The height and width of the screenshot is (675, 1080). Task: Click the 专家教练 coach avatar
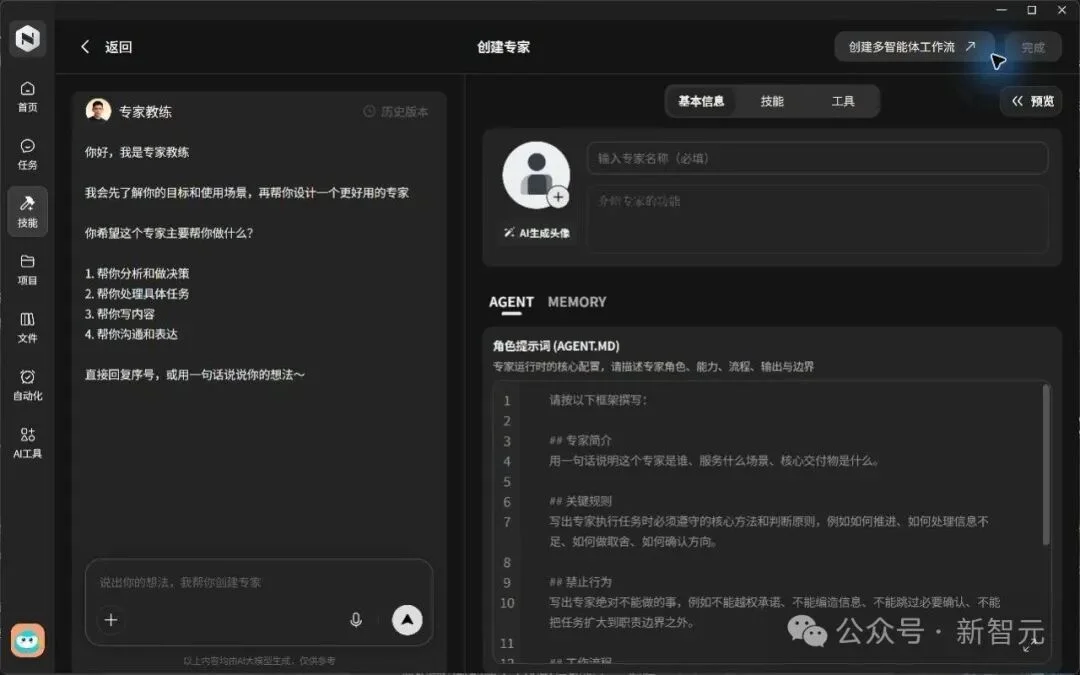98,110
